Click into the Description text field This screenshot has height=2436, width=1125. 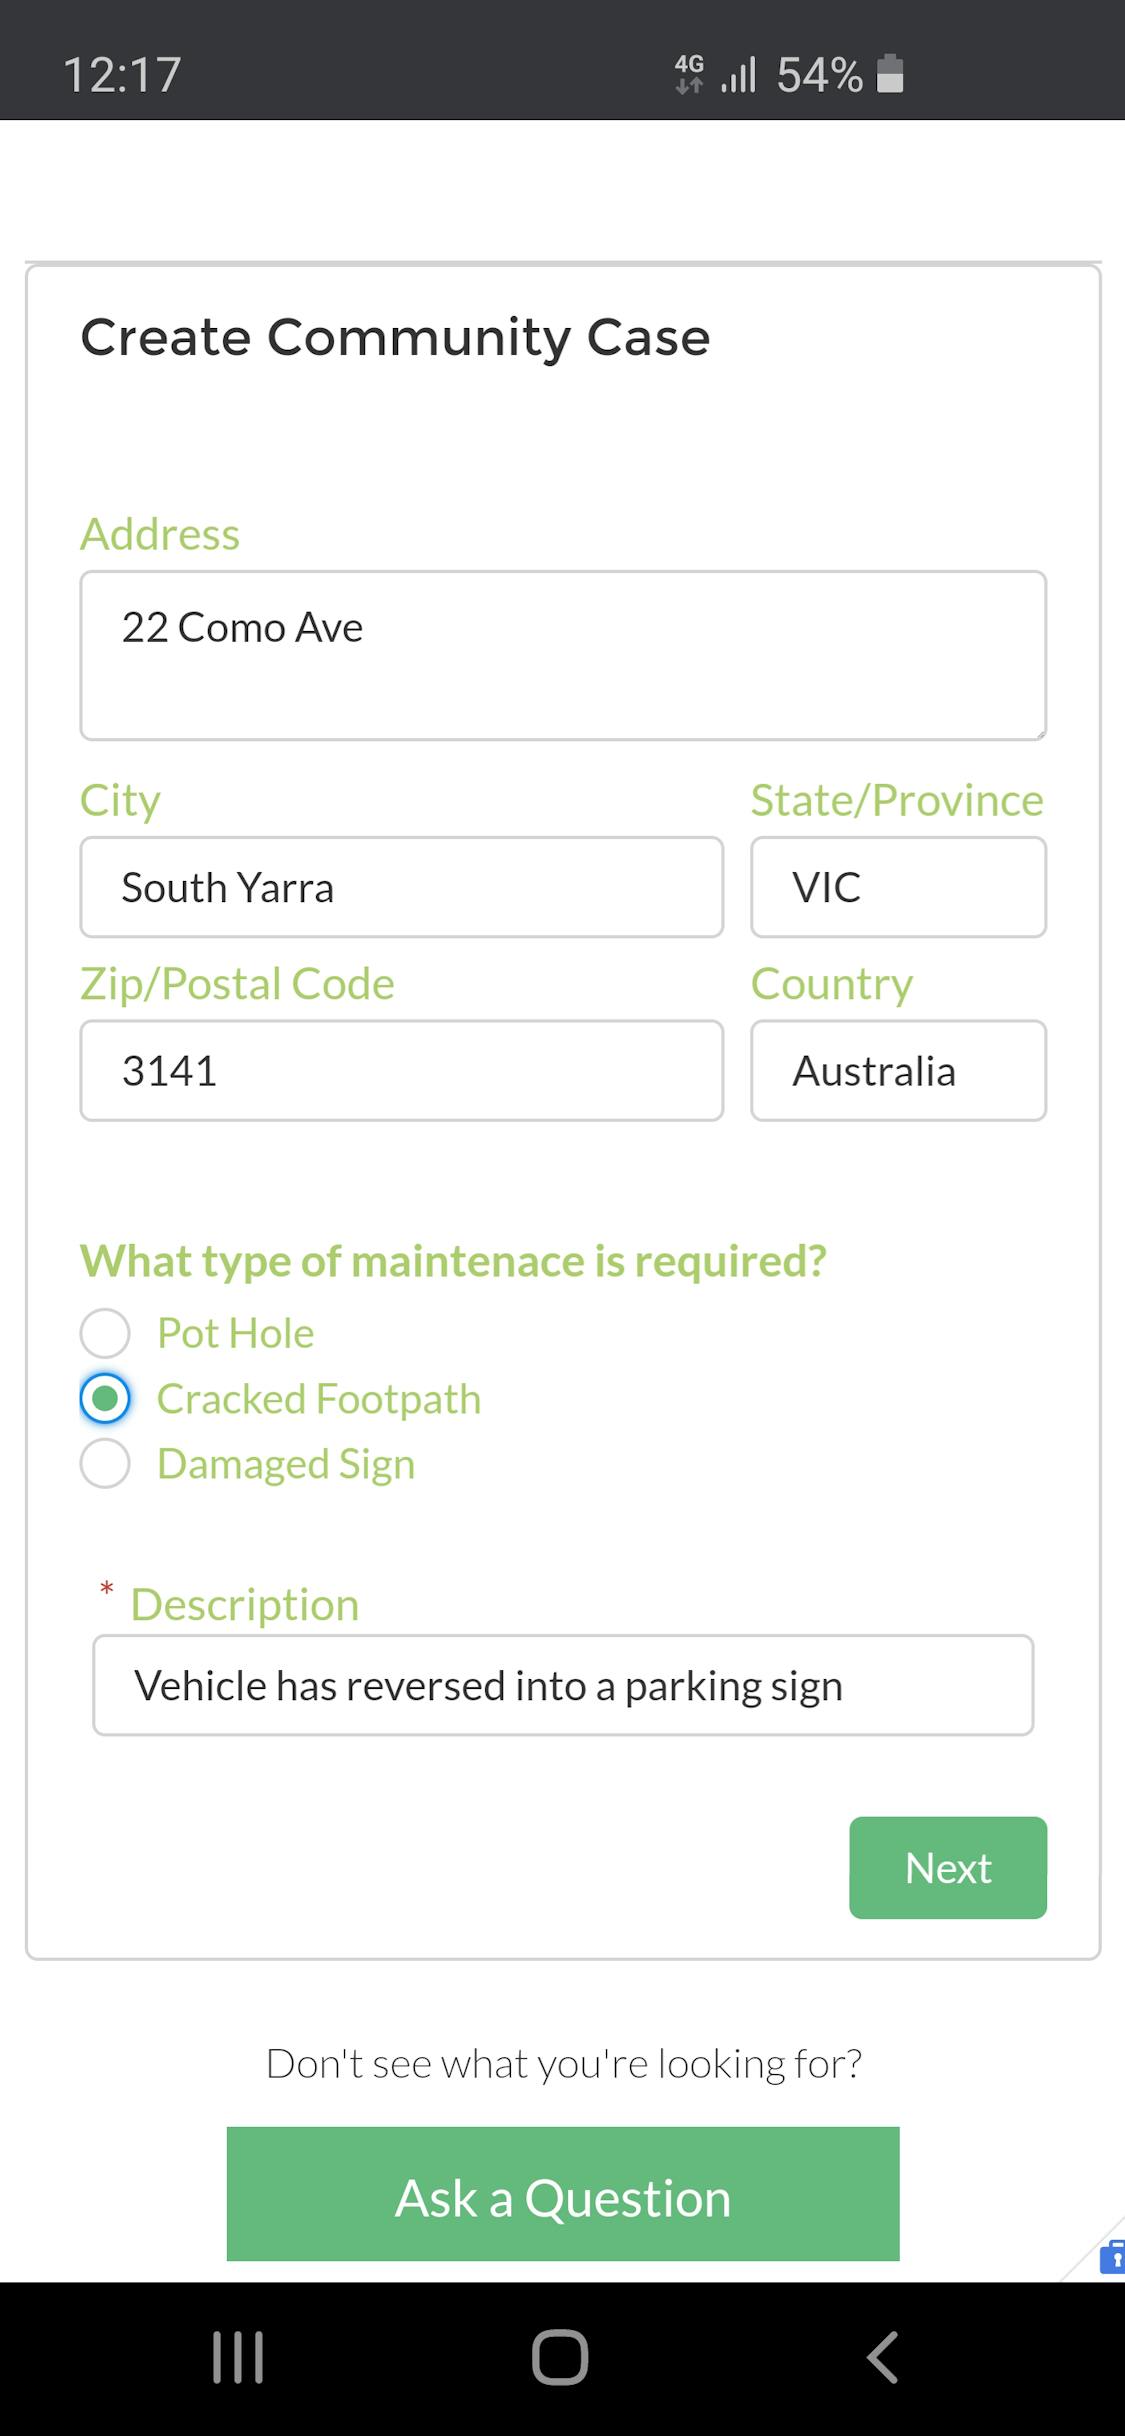click(563, 1686)
